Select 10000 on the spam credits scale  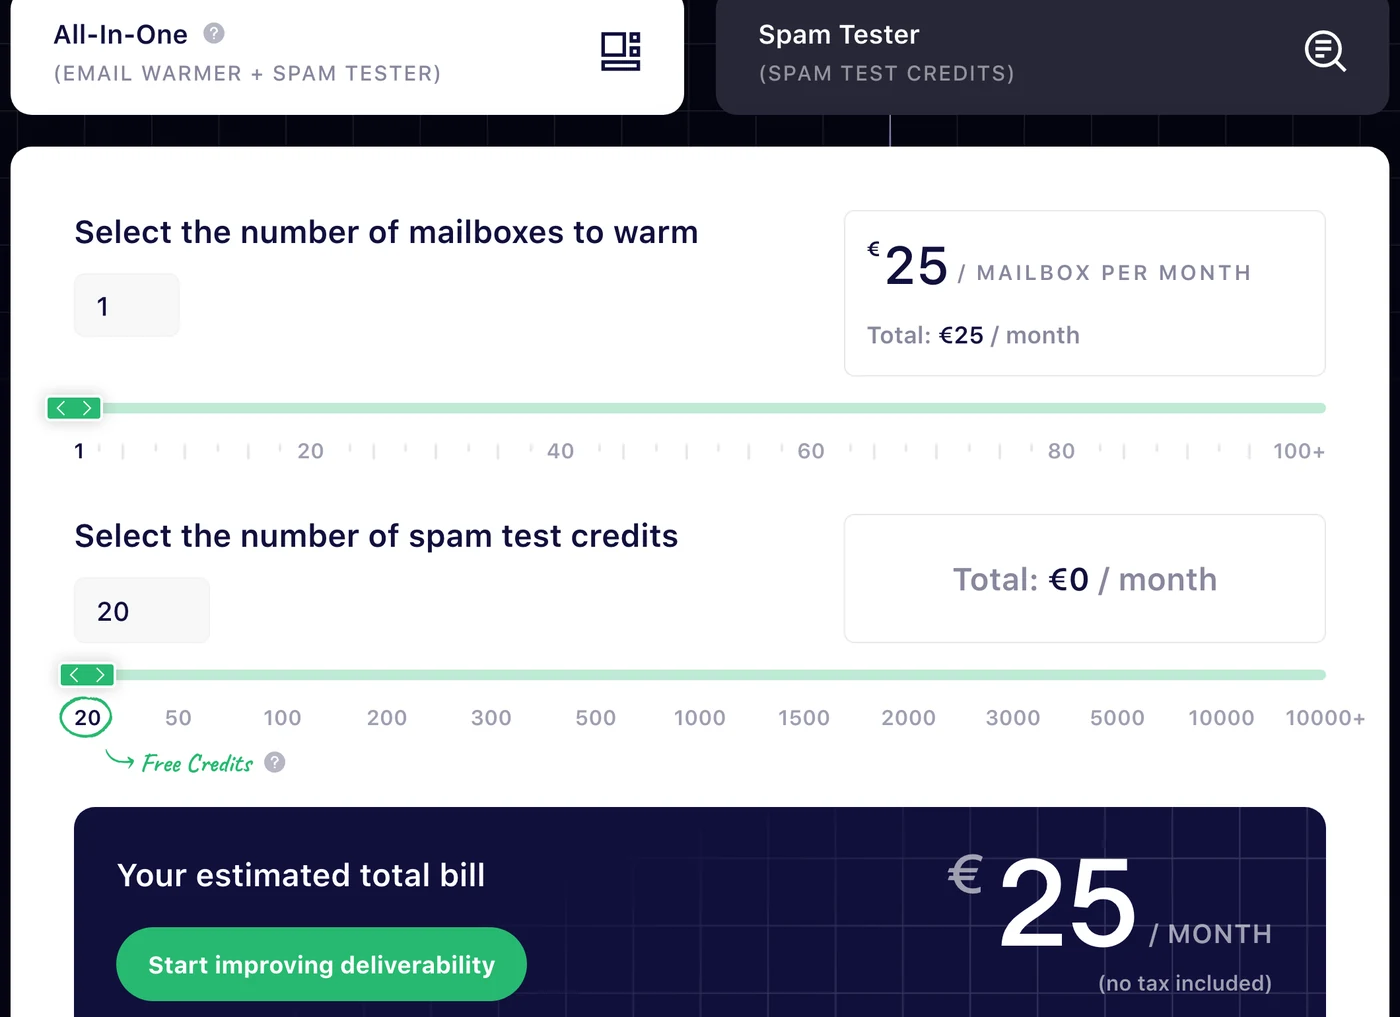(1221, 718)
